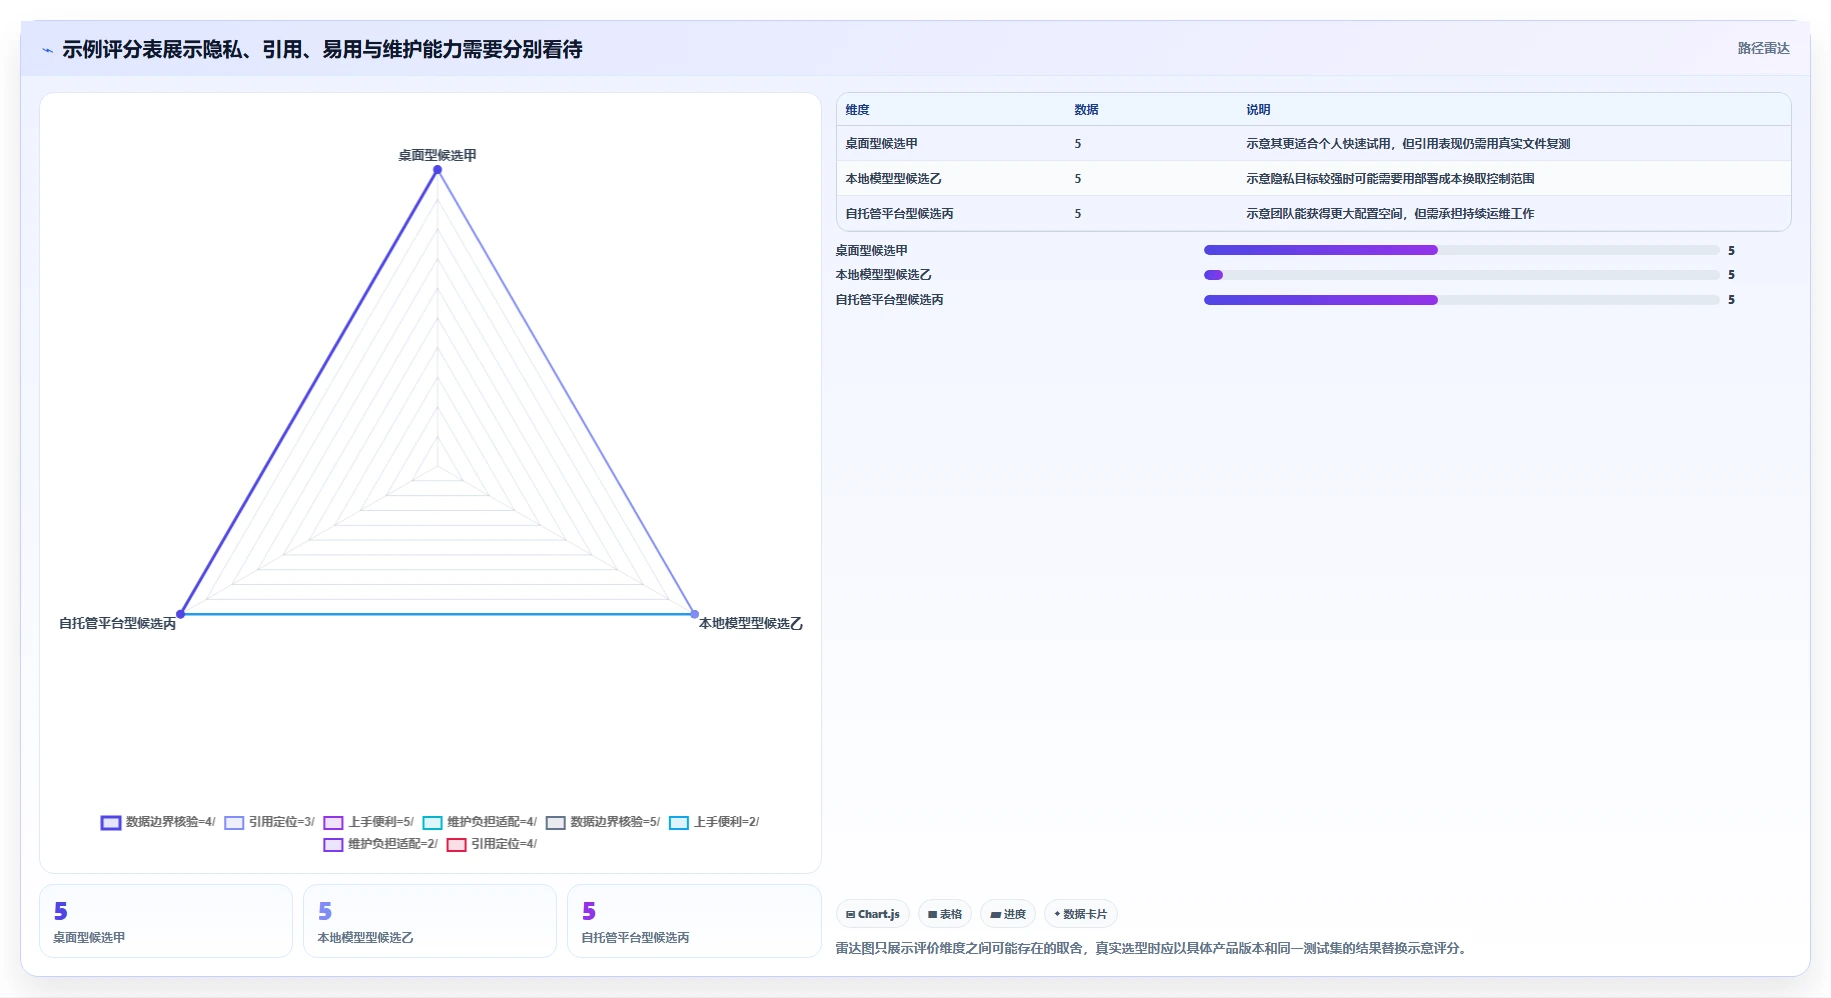Toggle legend item 数据边界核验=4/

(x=158, y=822)
